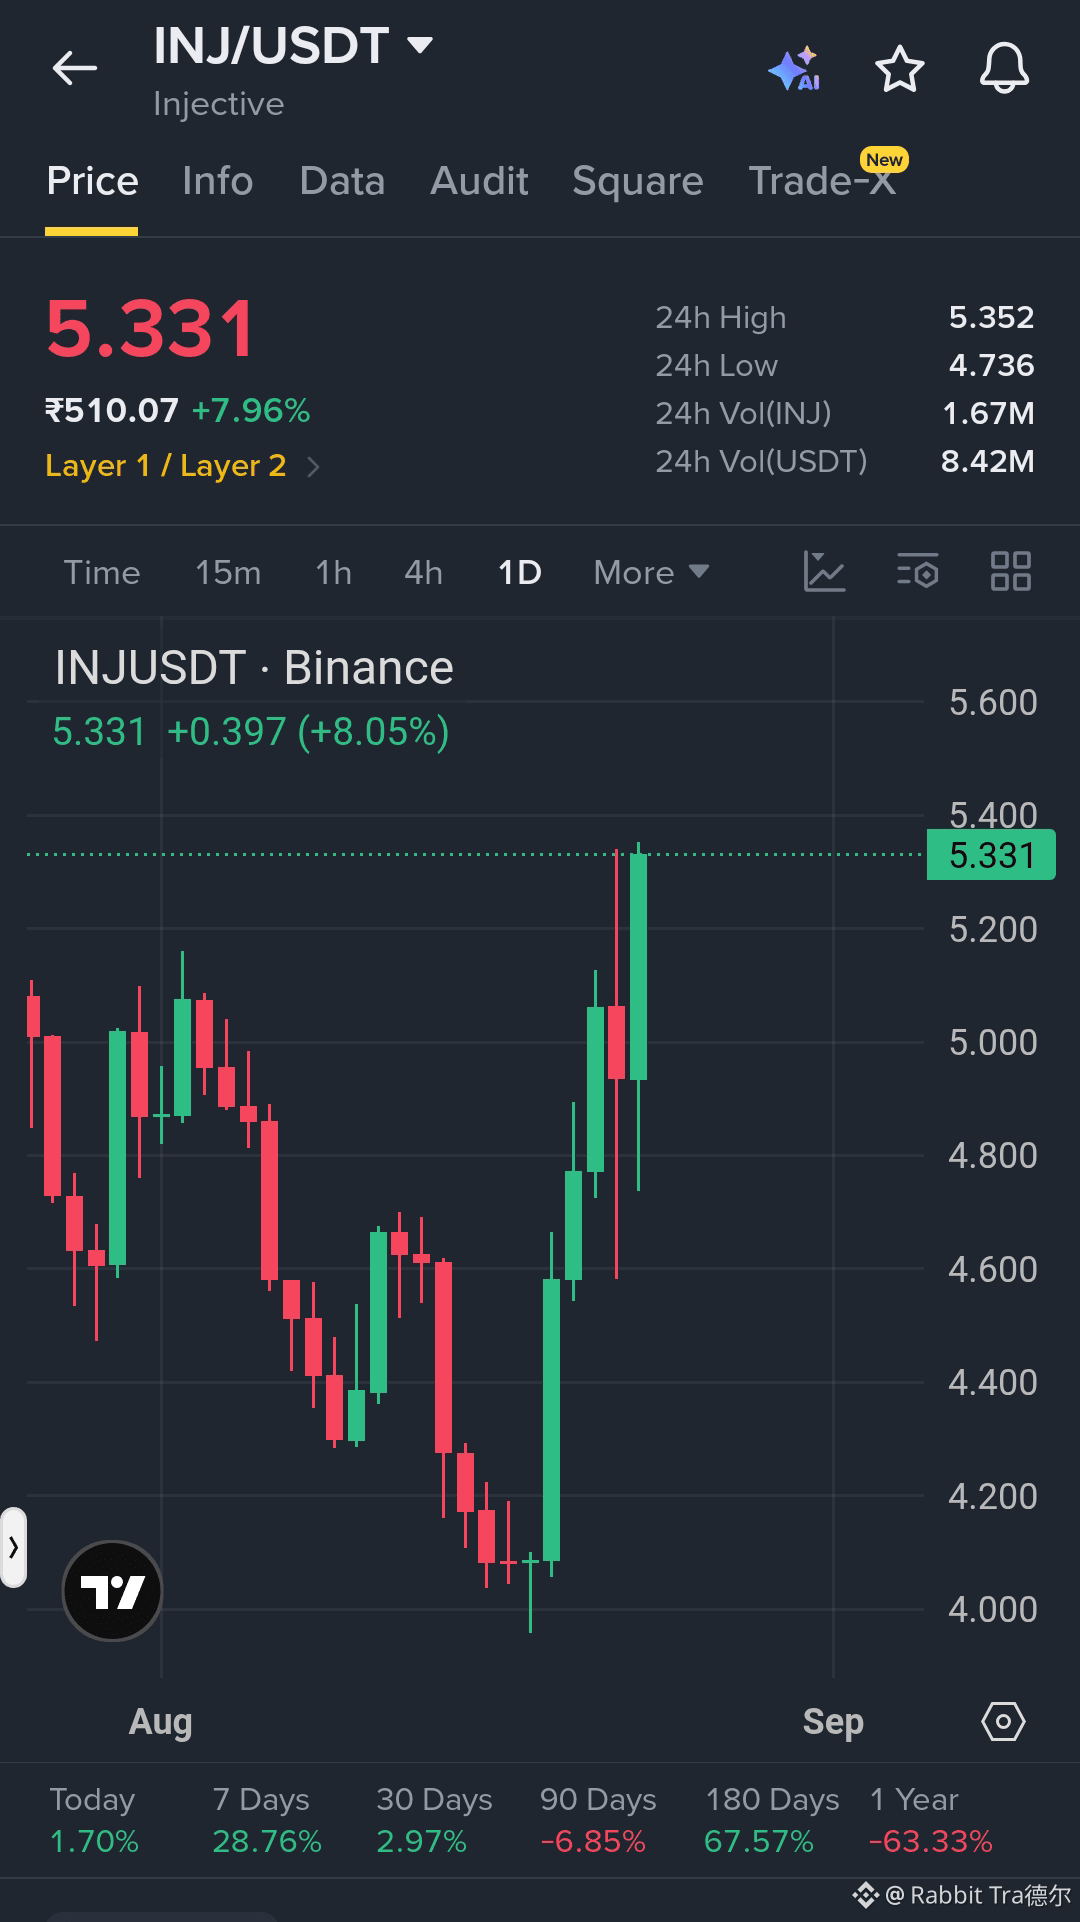Select the 1h chart interval
The height and width of the screenshot is (1922, 1080).
click(334, 573)
